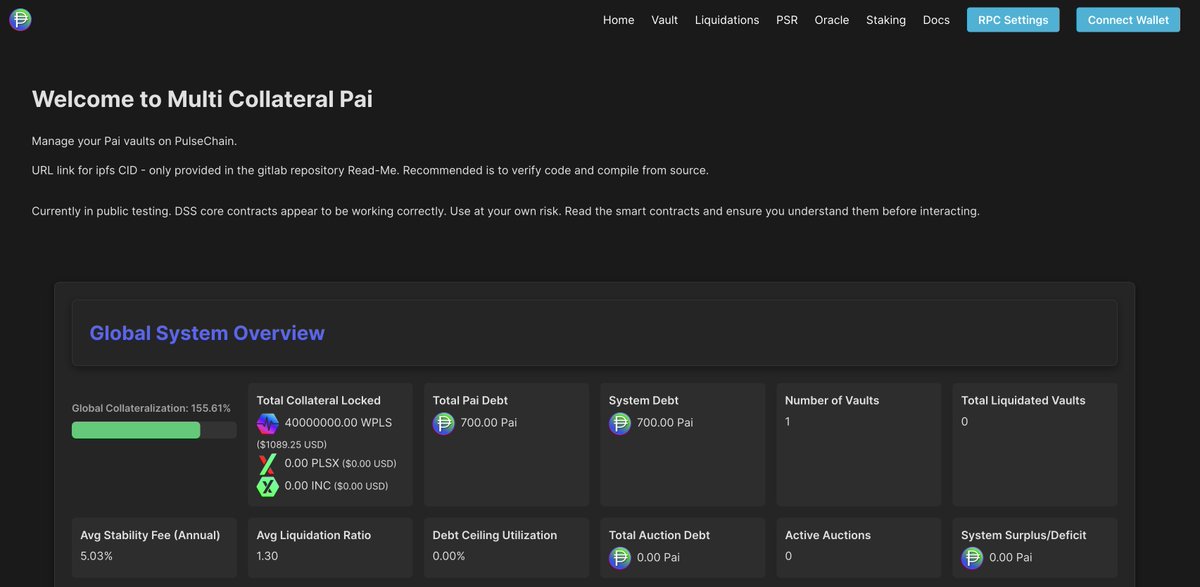Click the Total Liquidated Vaults label

(x=1023, y=400)
